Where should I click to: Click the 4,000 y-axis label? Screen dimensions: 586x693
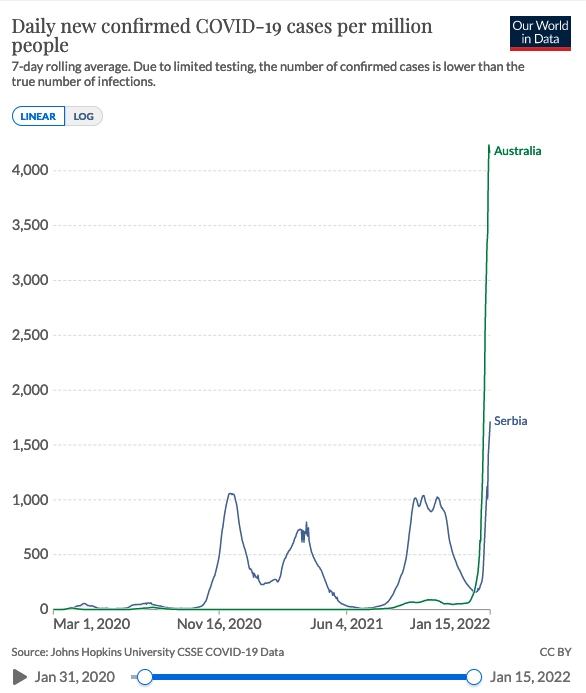click(30, 170)
